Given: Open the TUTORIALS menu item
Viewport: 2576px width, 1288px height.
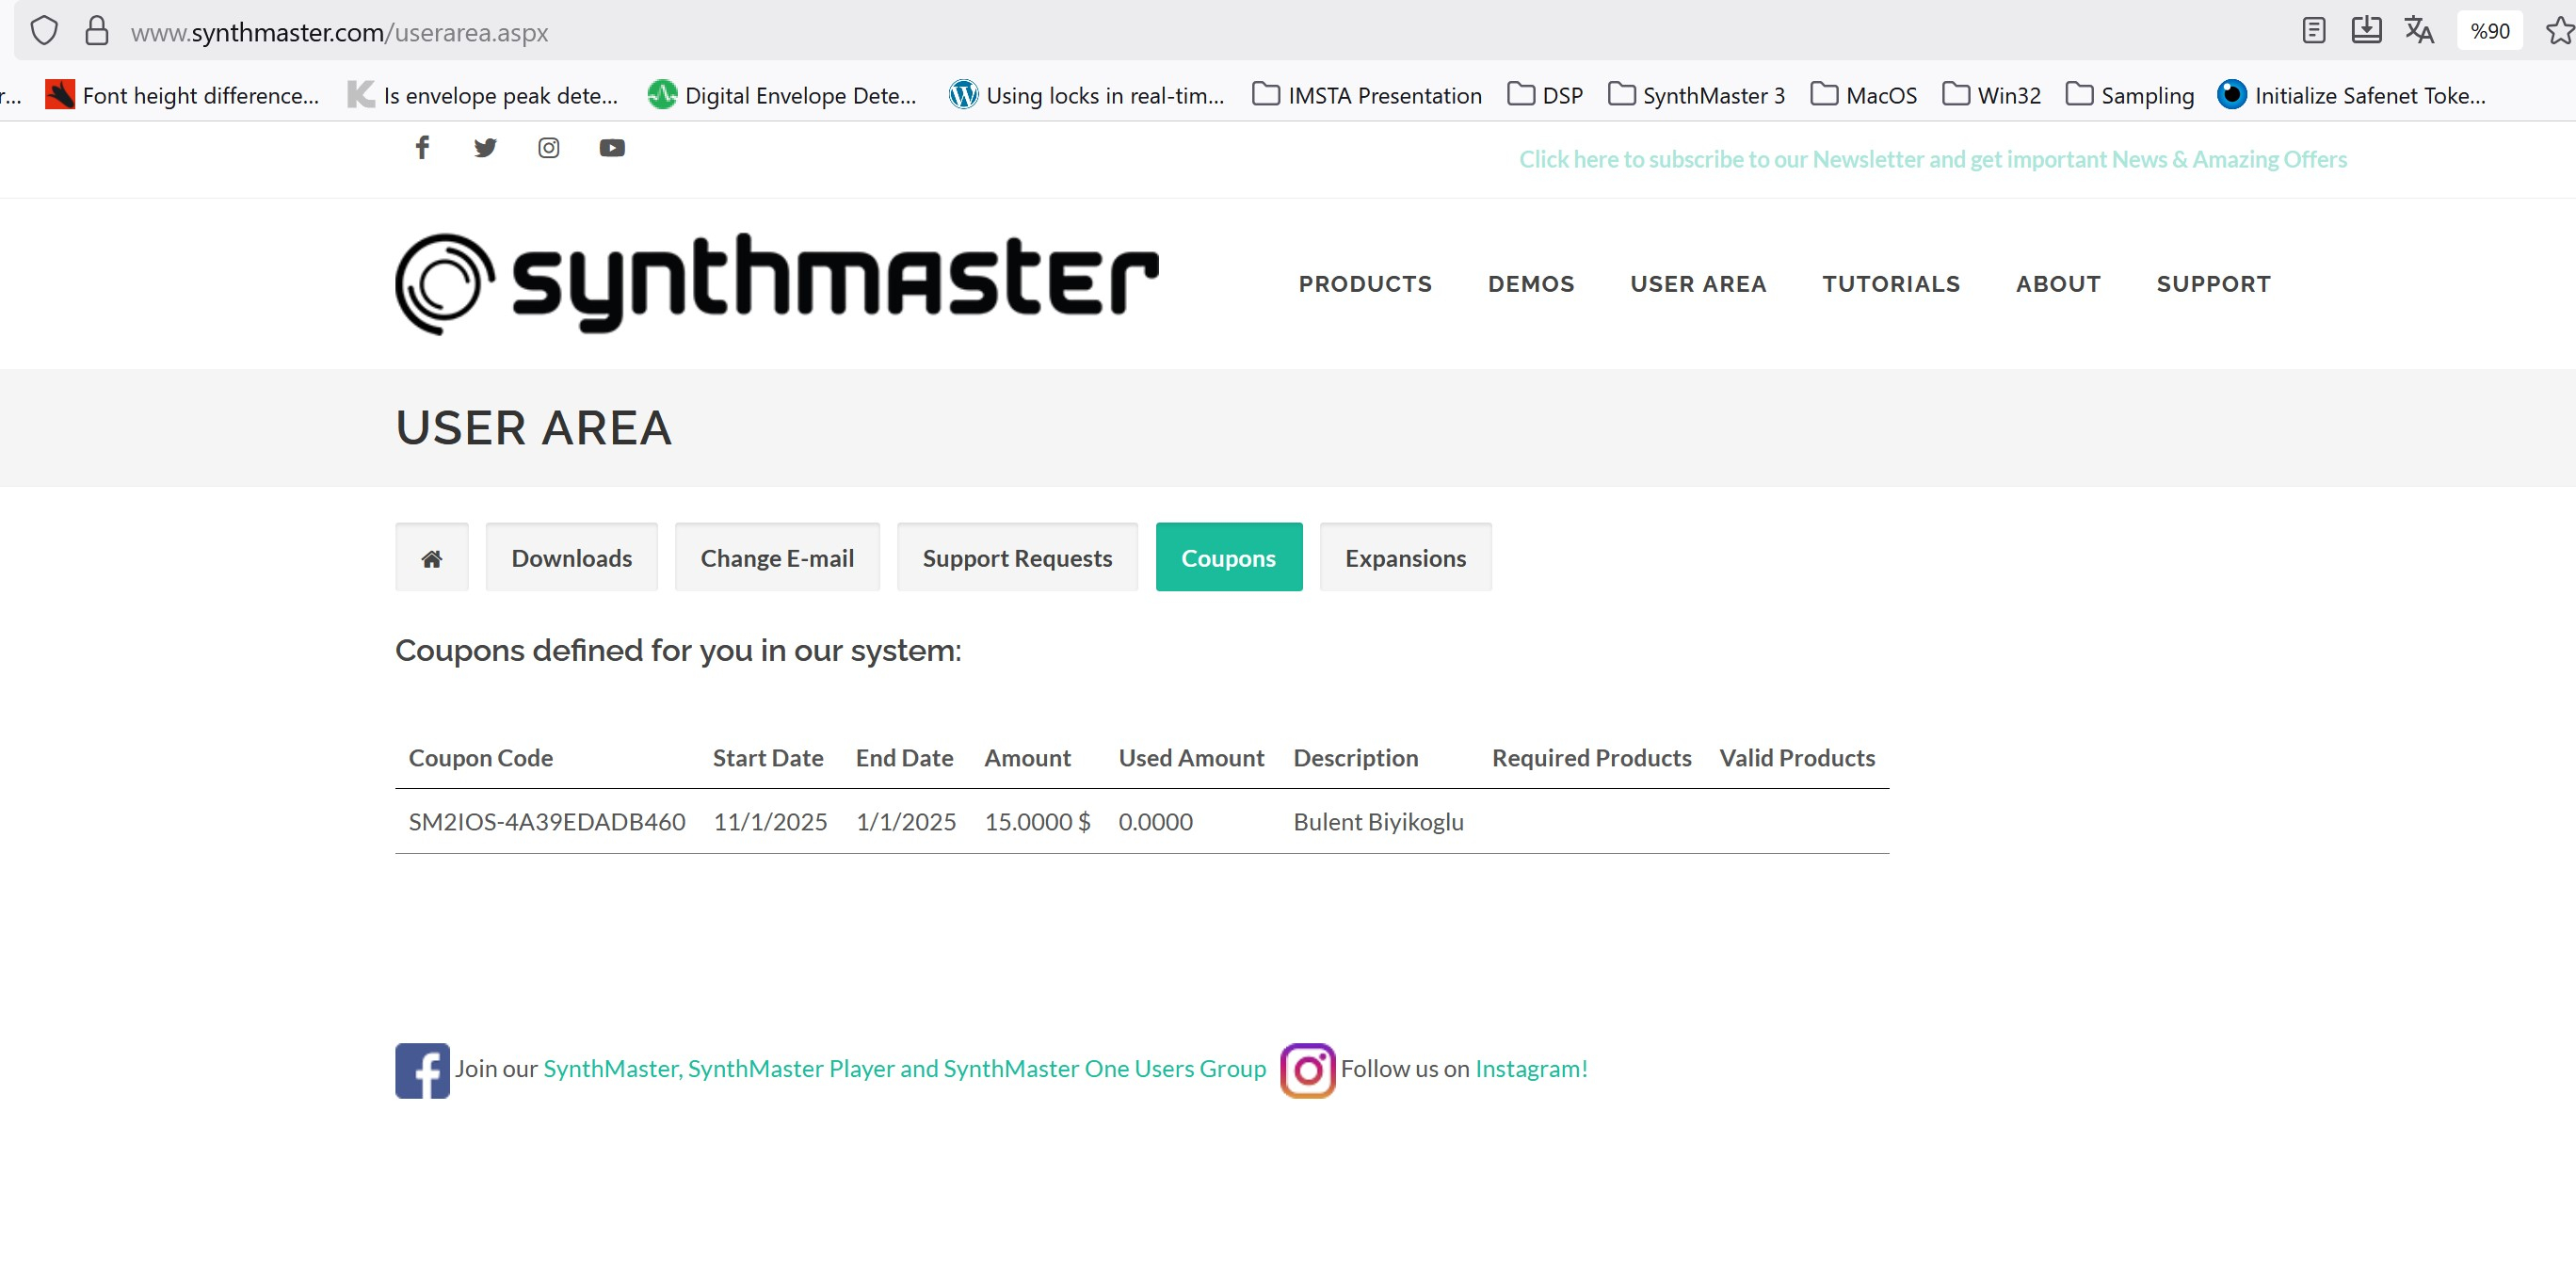Looking at the screenshot, I should [x=1891, y=283].
